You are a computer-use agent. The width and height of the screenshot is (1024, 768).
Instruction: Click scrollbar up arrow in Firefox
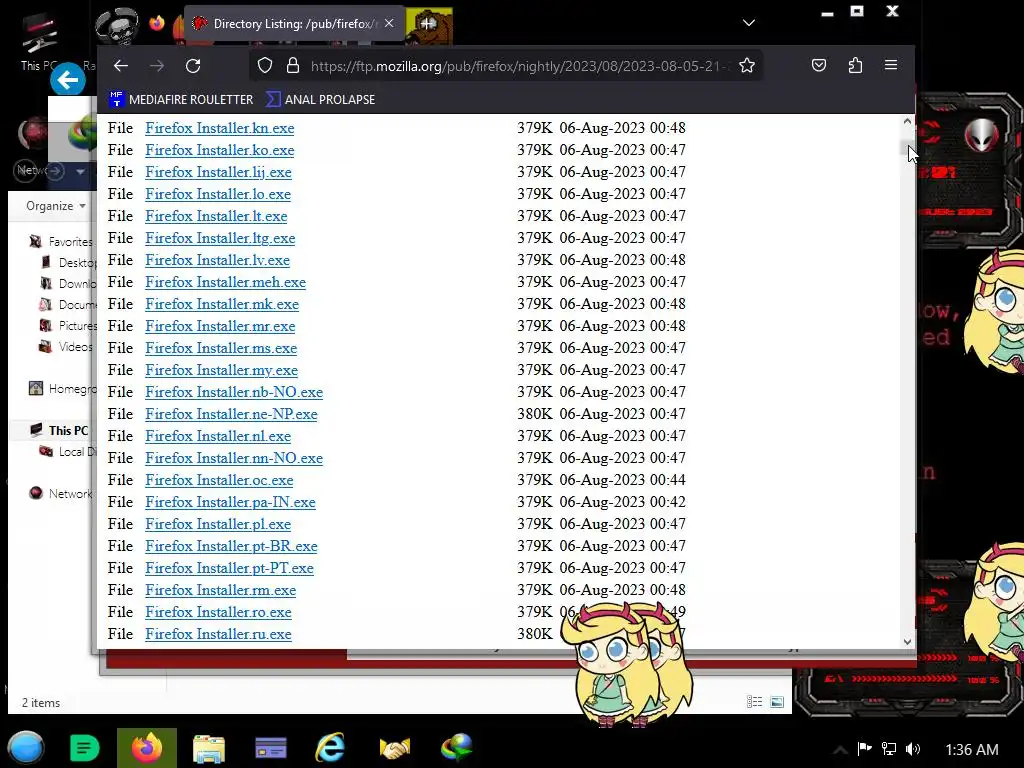[x=907, y=121]
